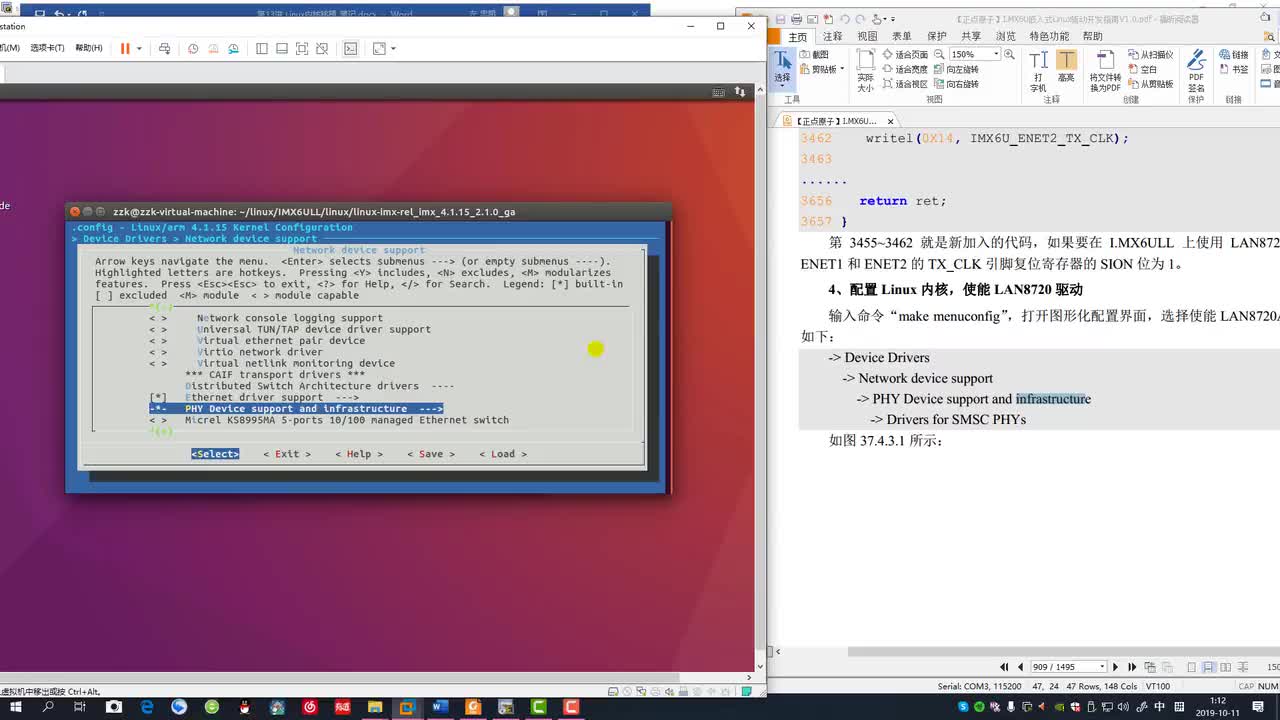The width and height of the screenshot is (1280, 720).
Task: Open VMware console view icon
Action: pyautogui.click(x=351, y=48)
